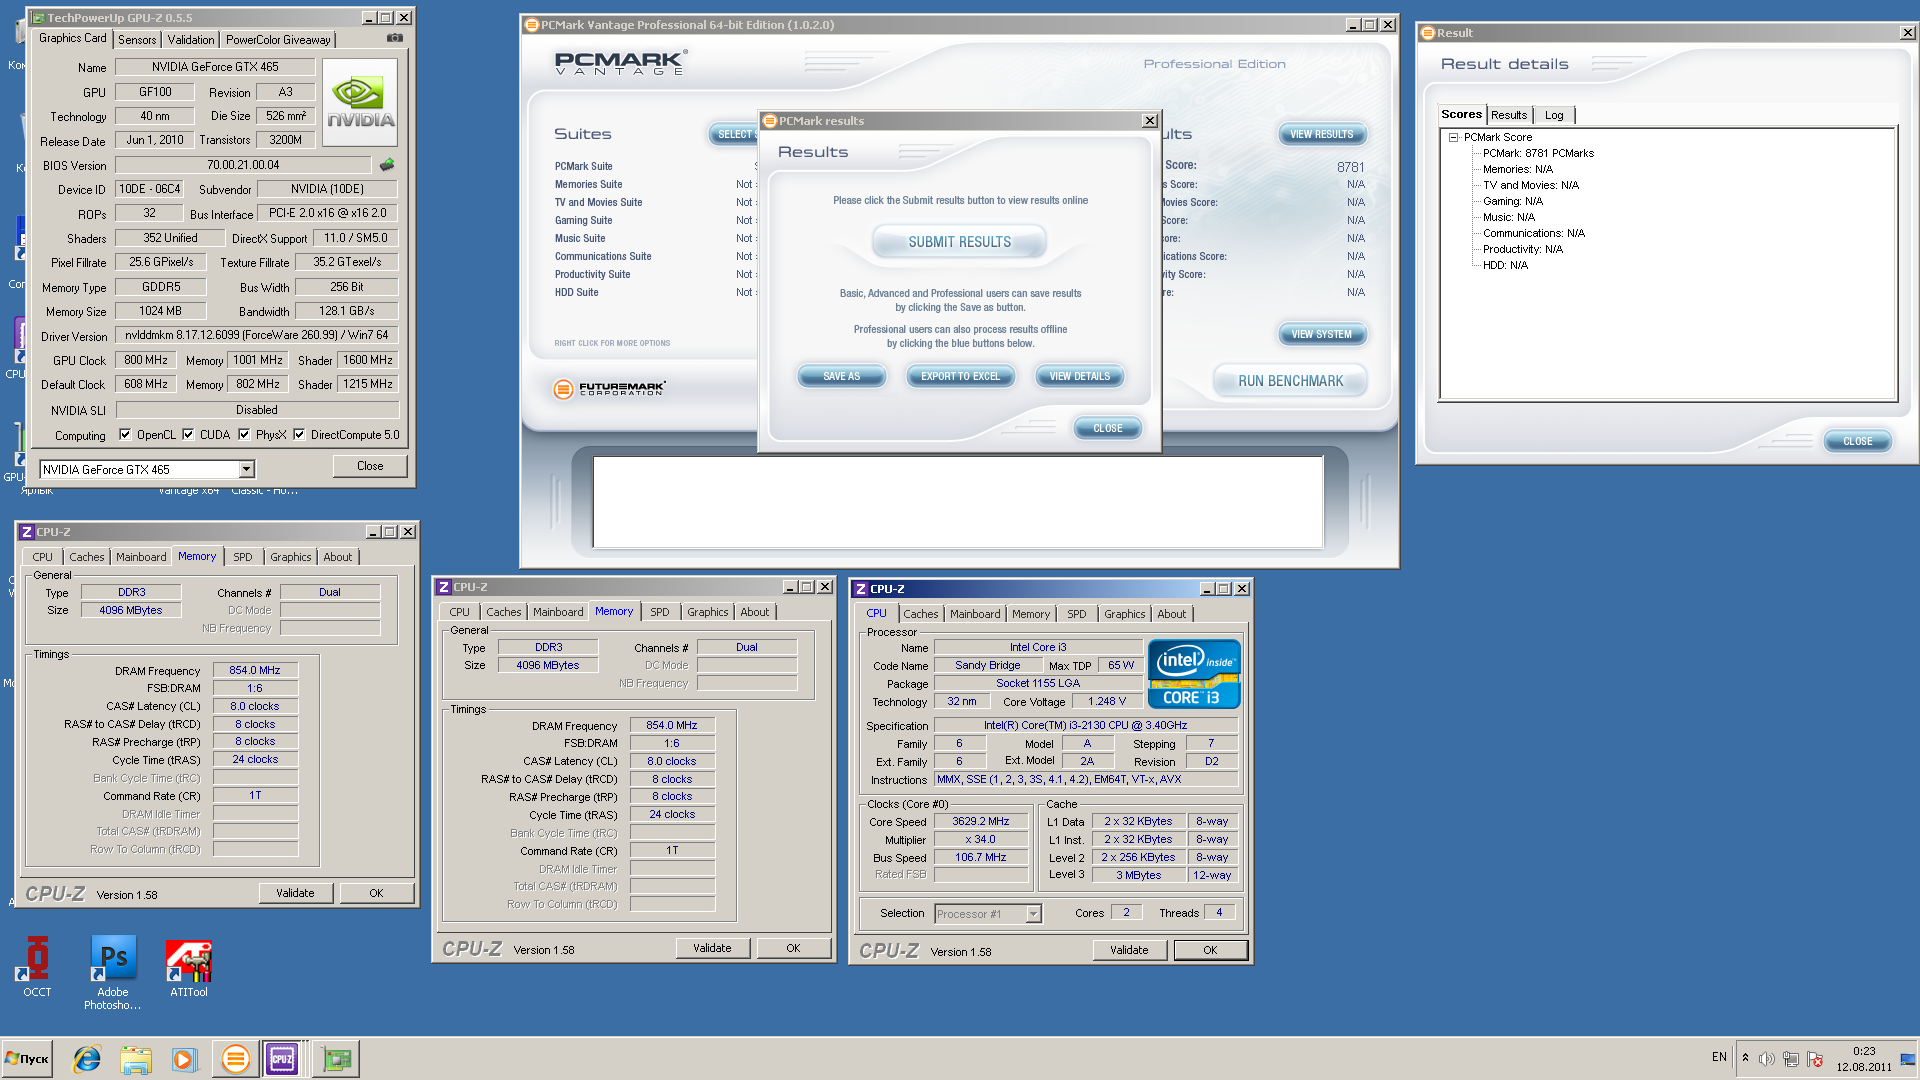Click Save As in PCMark results
The height and width of the screenshot is (1080, 1920).
841,377
